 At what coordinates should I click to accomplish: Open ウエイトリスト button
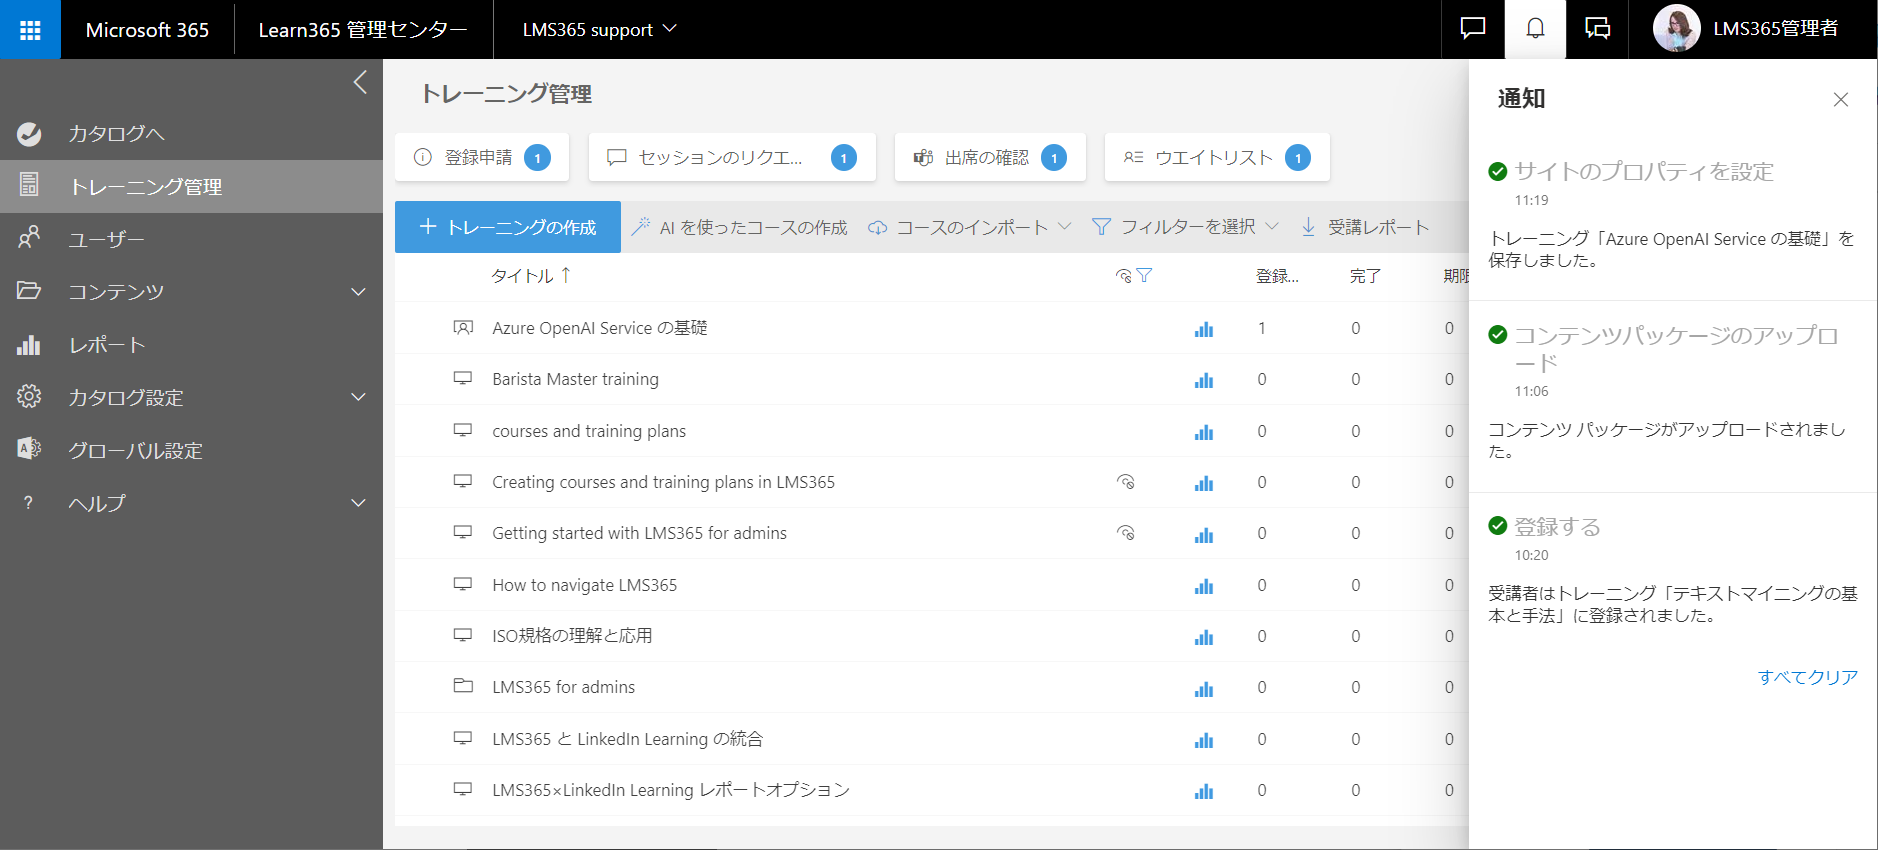pos(1217,157)
